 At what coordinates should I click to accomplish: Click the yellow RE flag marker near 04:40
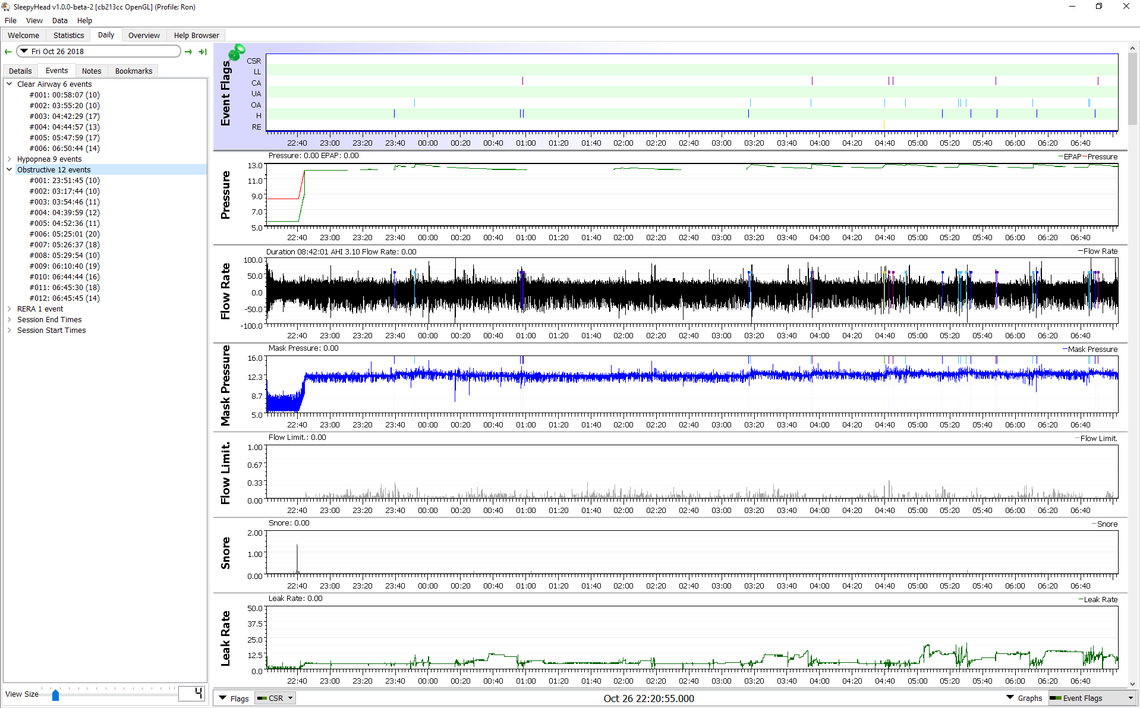(884, 125)
